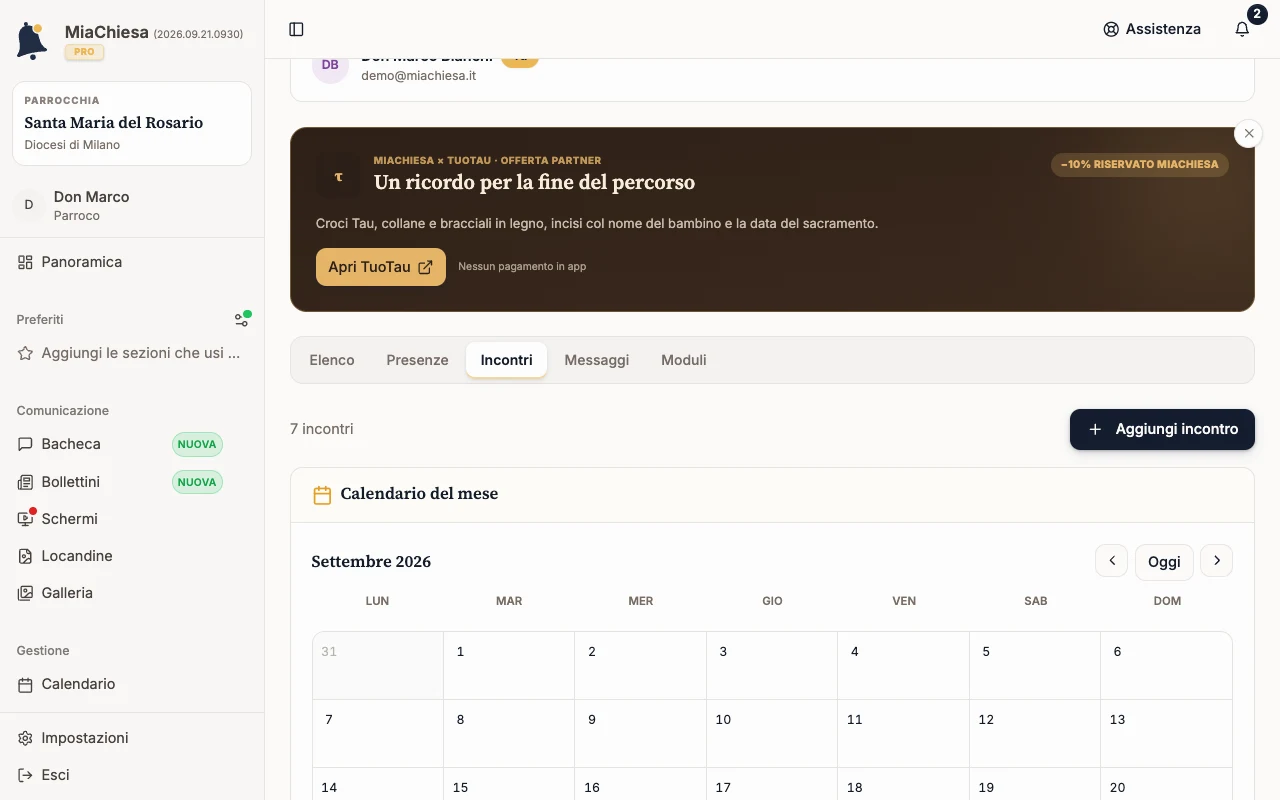Click the MiaChiesa bell logo
The width and height of the screenshot is (1280, 800).
[x=32, y=40]
